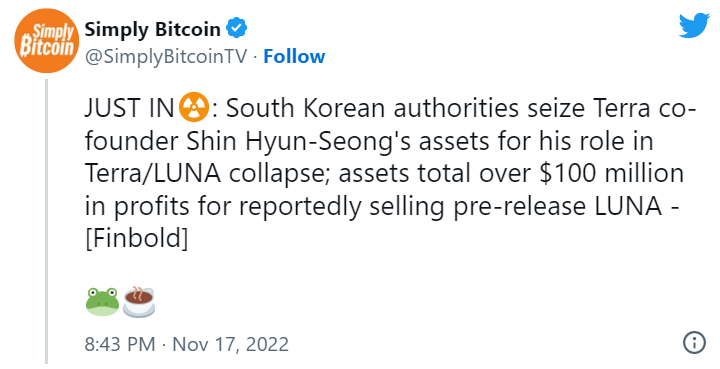Click the radioactive emoji after JUST IN
This screenshot has height=369, width=720.
[194, 108]
